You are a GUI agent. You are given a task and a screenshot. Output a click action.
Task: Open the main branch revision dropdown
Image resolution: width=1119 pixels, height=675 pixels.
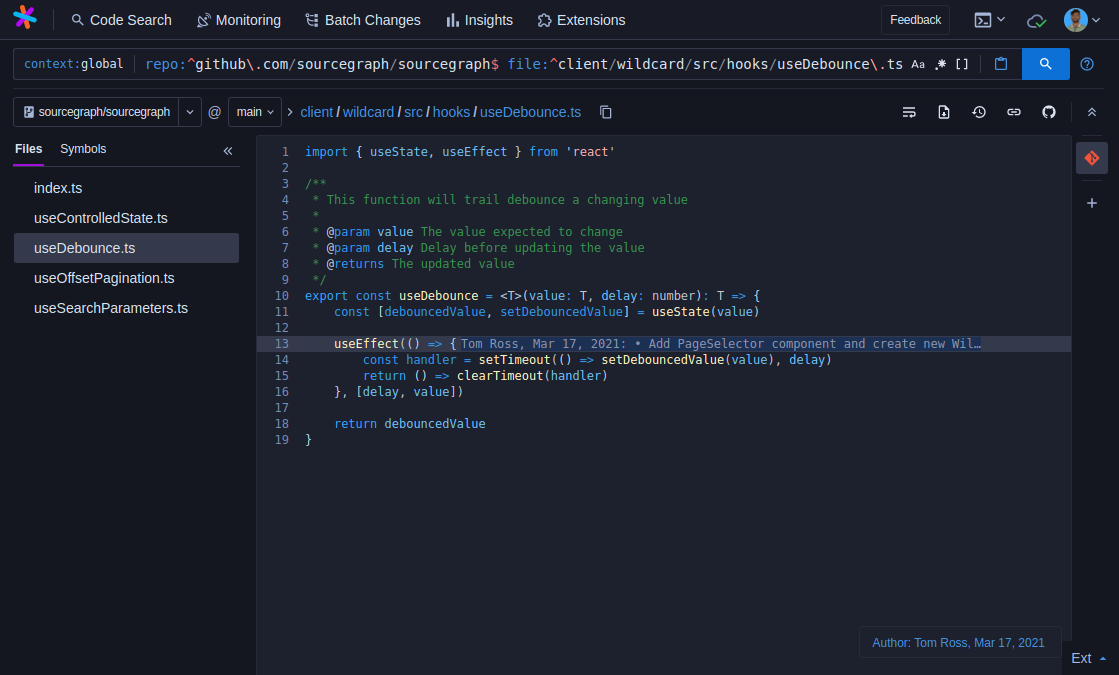coord(255,112)
